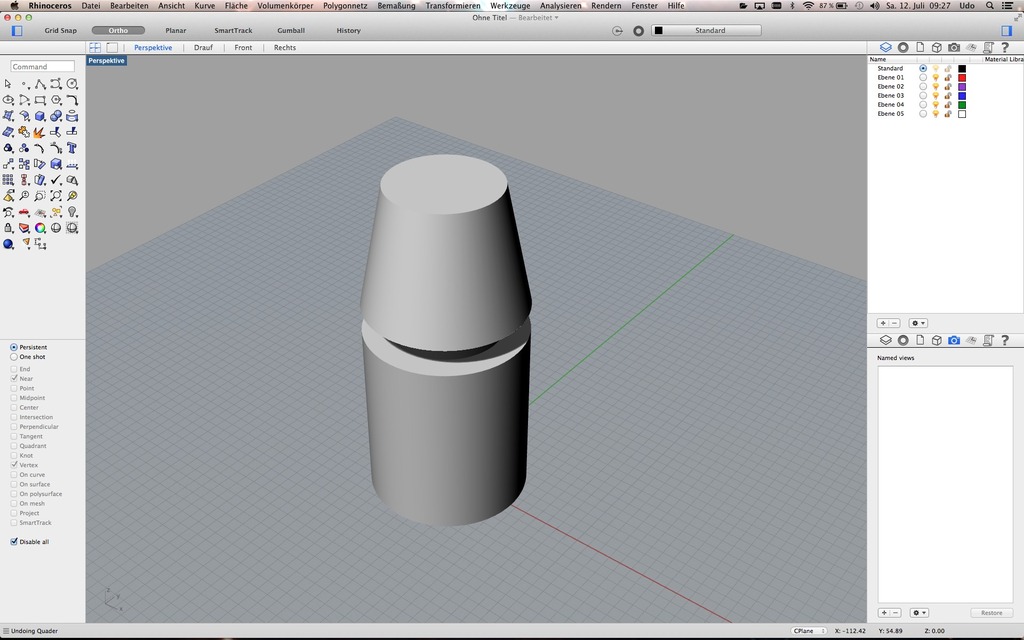Click the checkmark analysis tool icon

tap(56, 180)
